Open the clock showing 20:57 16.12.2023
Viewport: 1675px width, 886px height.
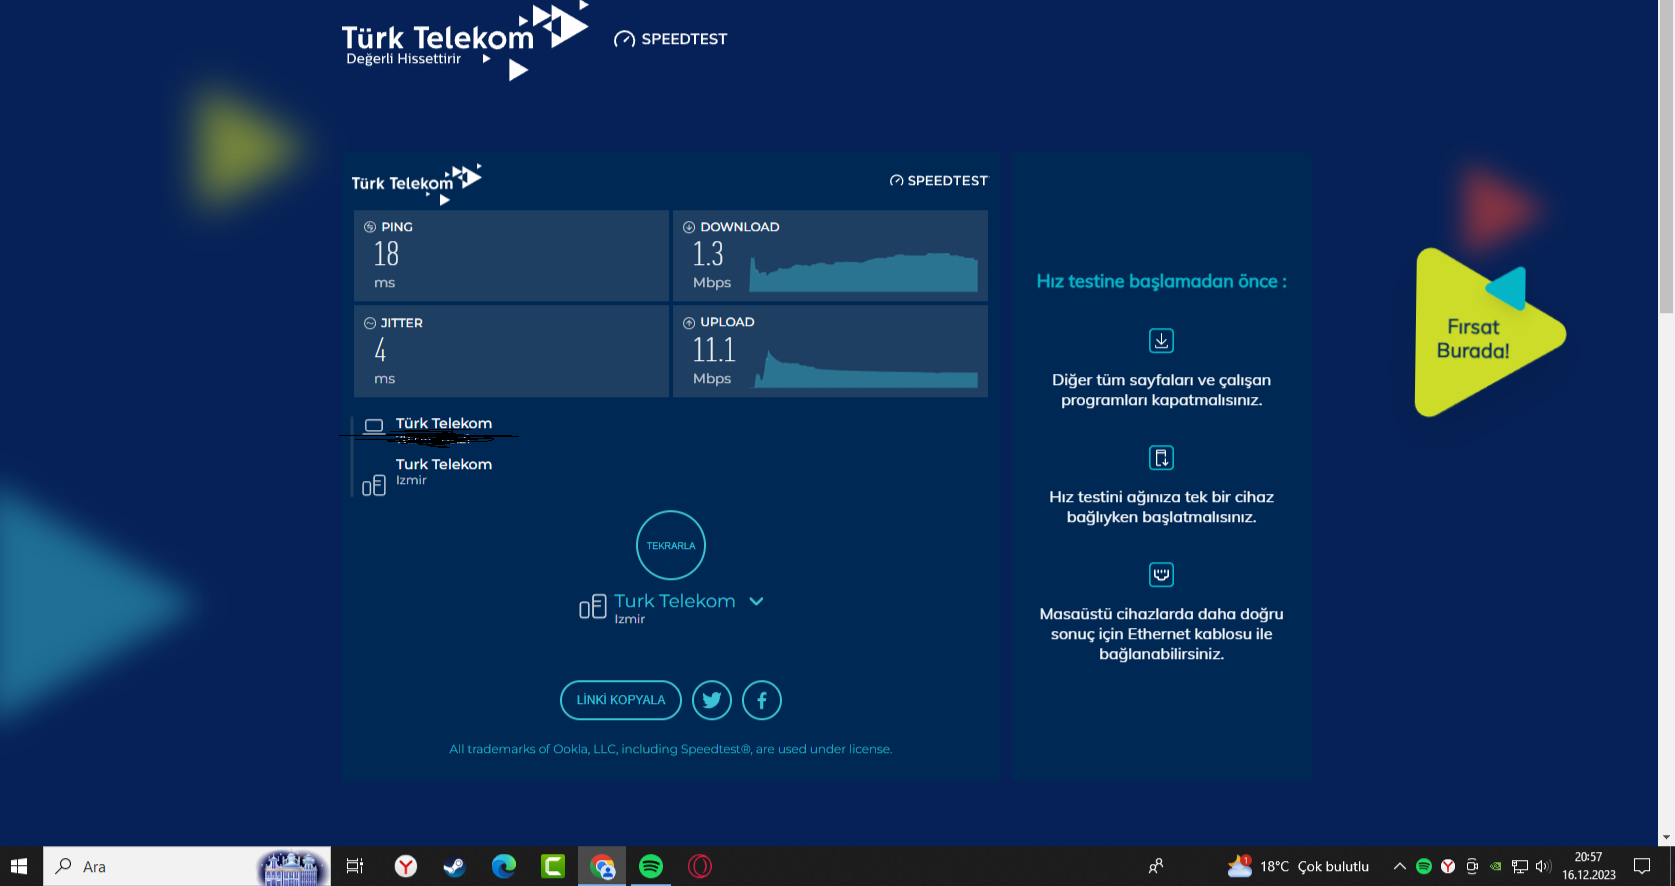[1589, 866]
